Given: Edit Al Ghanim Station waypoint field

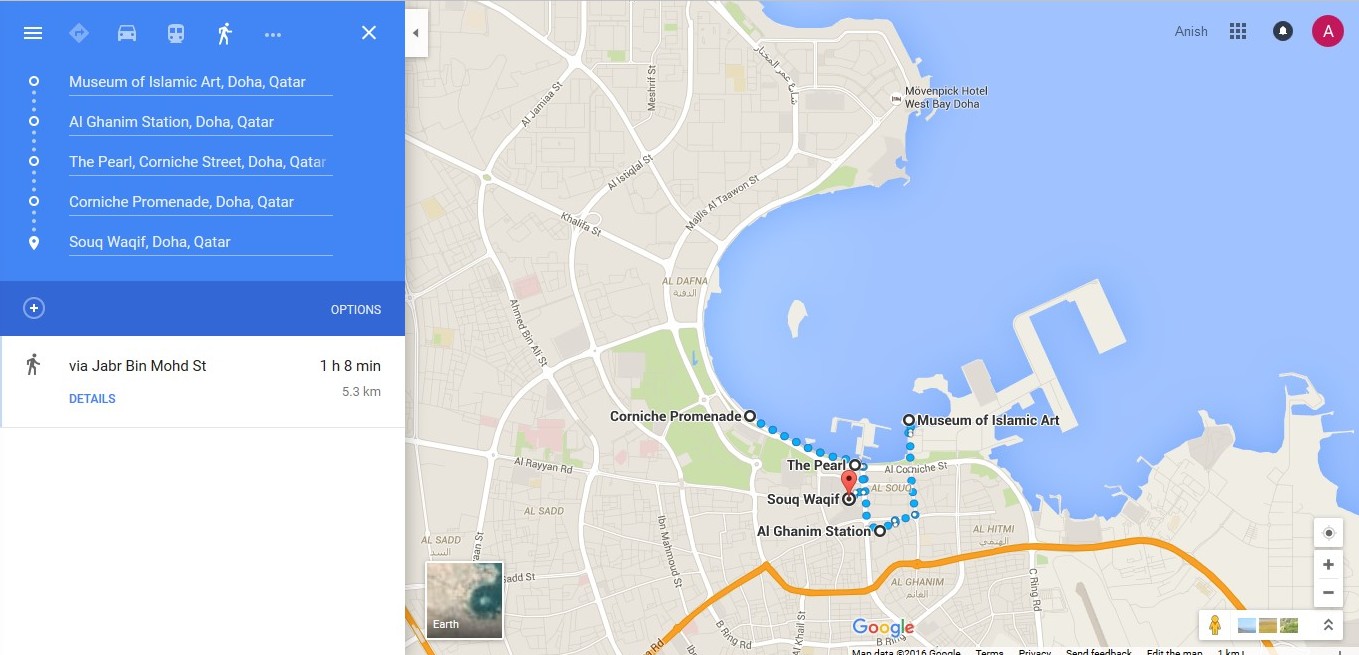Looking at the screenshot, I should click(x=200, y=122).
